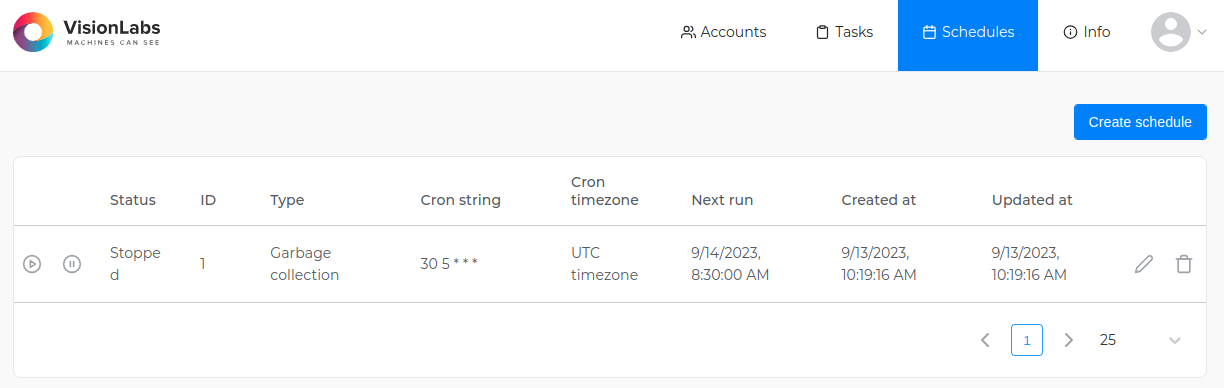The height and width of the screenshot is (388, 1224).
Task: Edit schedule with the pencil icon
Action: (x=1144, y=265)
